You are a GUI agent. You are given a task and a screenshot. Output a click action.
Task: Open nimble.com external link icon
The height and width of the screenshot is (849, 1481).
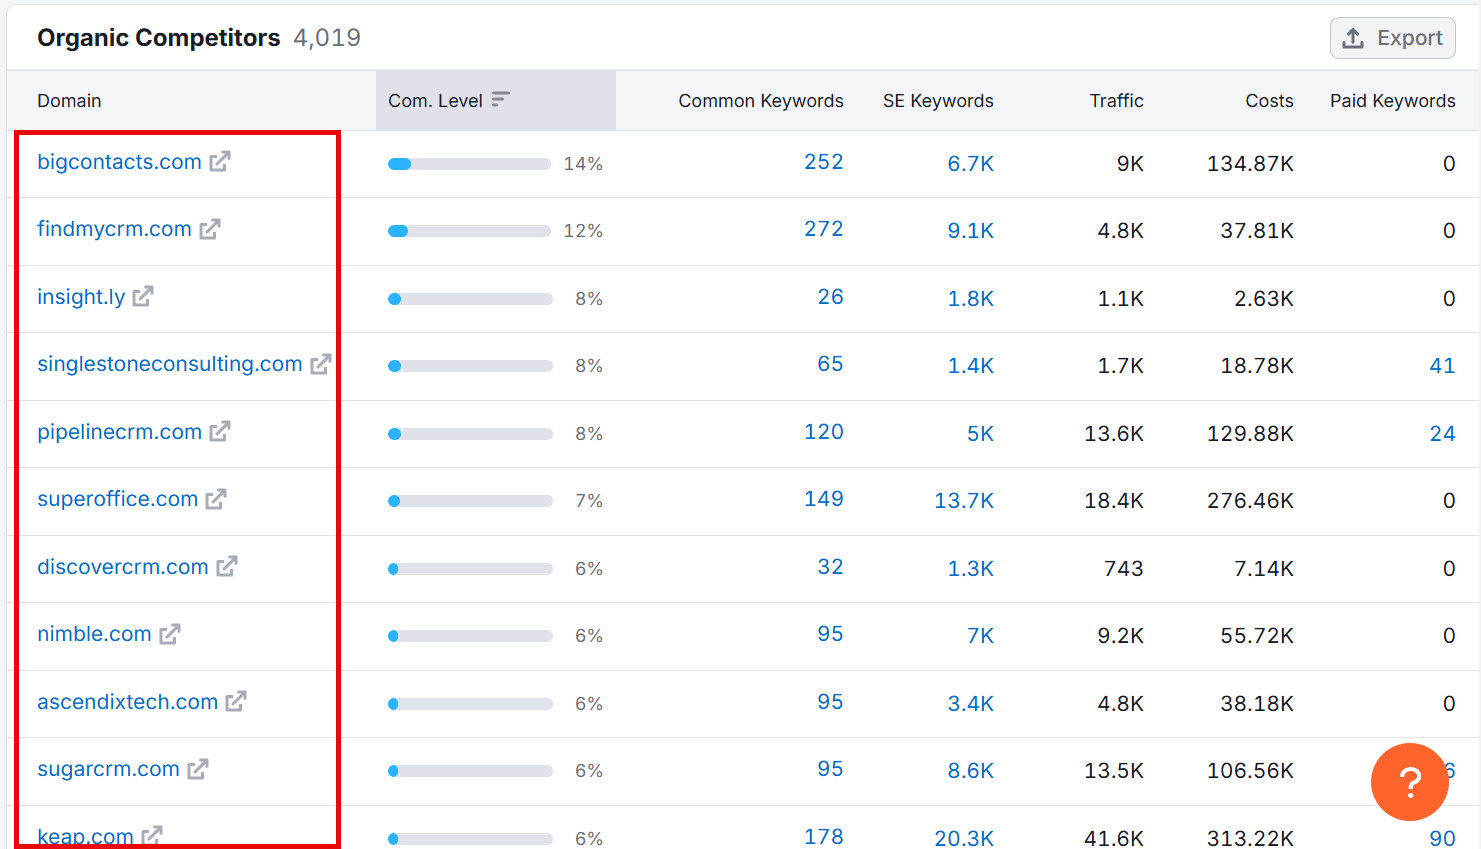[170, 634]
